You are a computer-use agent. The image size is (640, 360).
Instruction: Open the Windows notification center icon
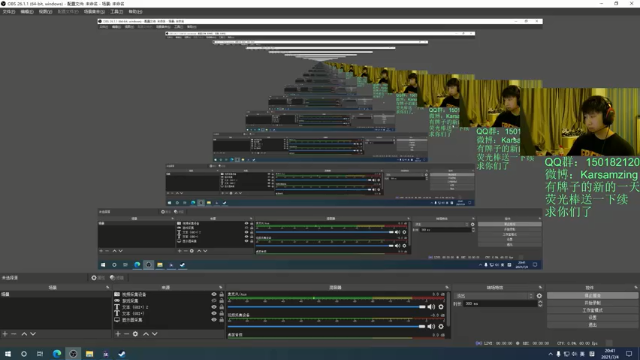pyautogui.click(x=629, y=353)
